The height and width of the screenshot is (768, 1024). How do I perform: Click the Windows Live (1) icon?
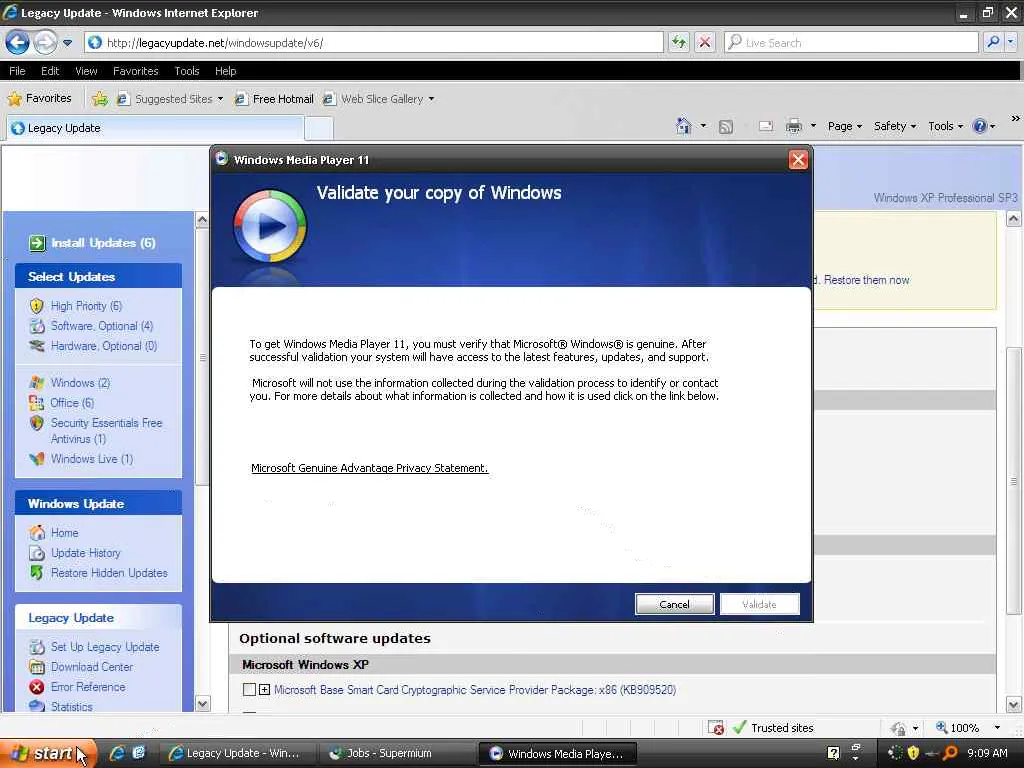tap(37, 459)
